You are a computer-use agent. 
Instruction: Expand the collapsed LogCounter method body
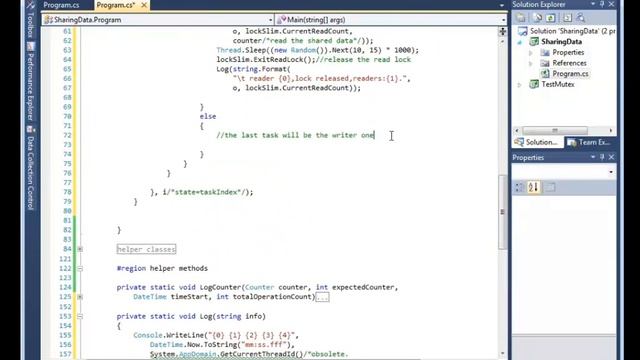point(80,297)
